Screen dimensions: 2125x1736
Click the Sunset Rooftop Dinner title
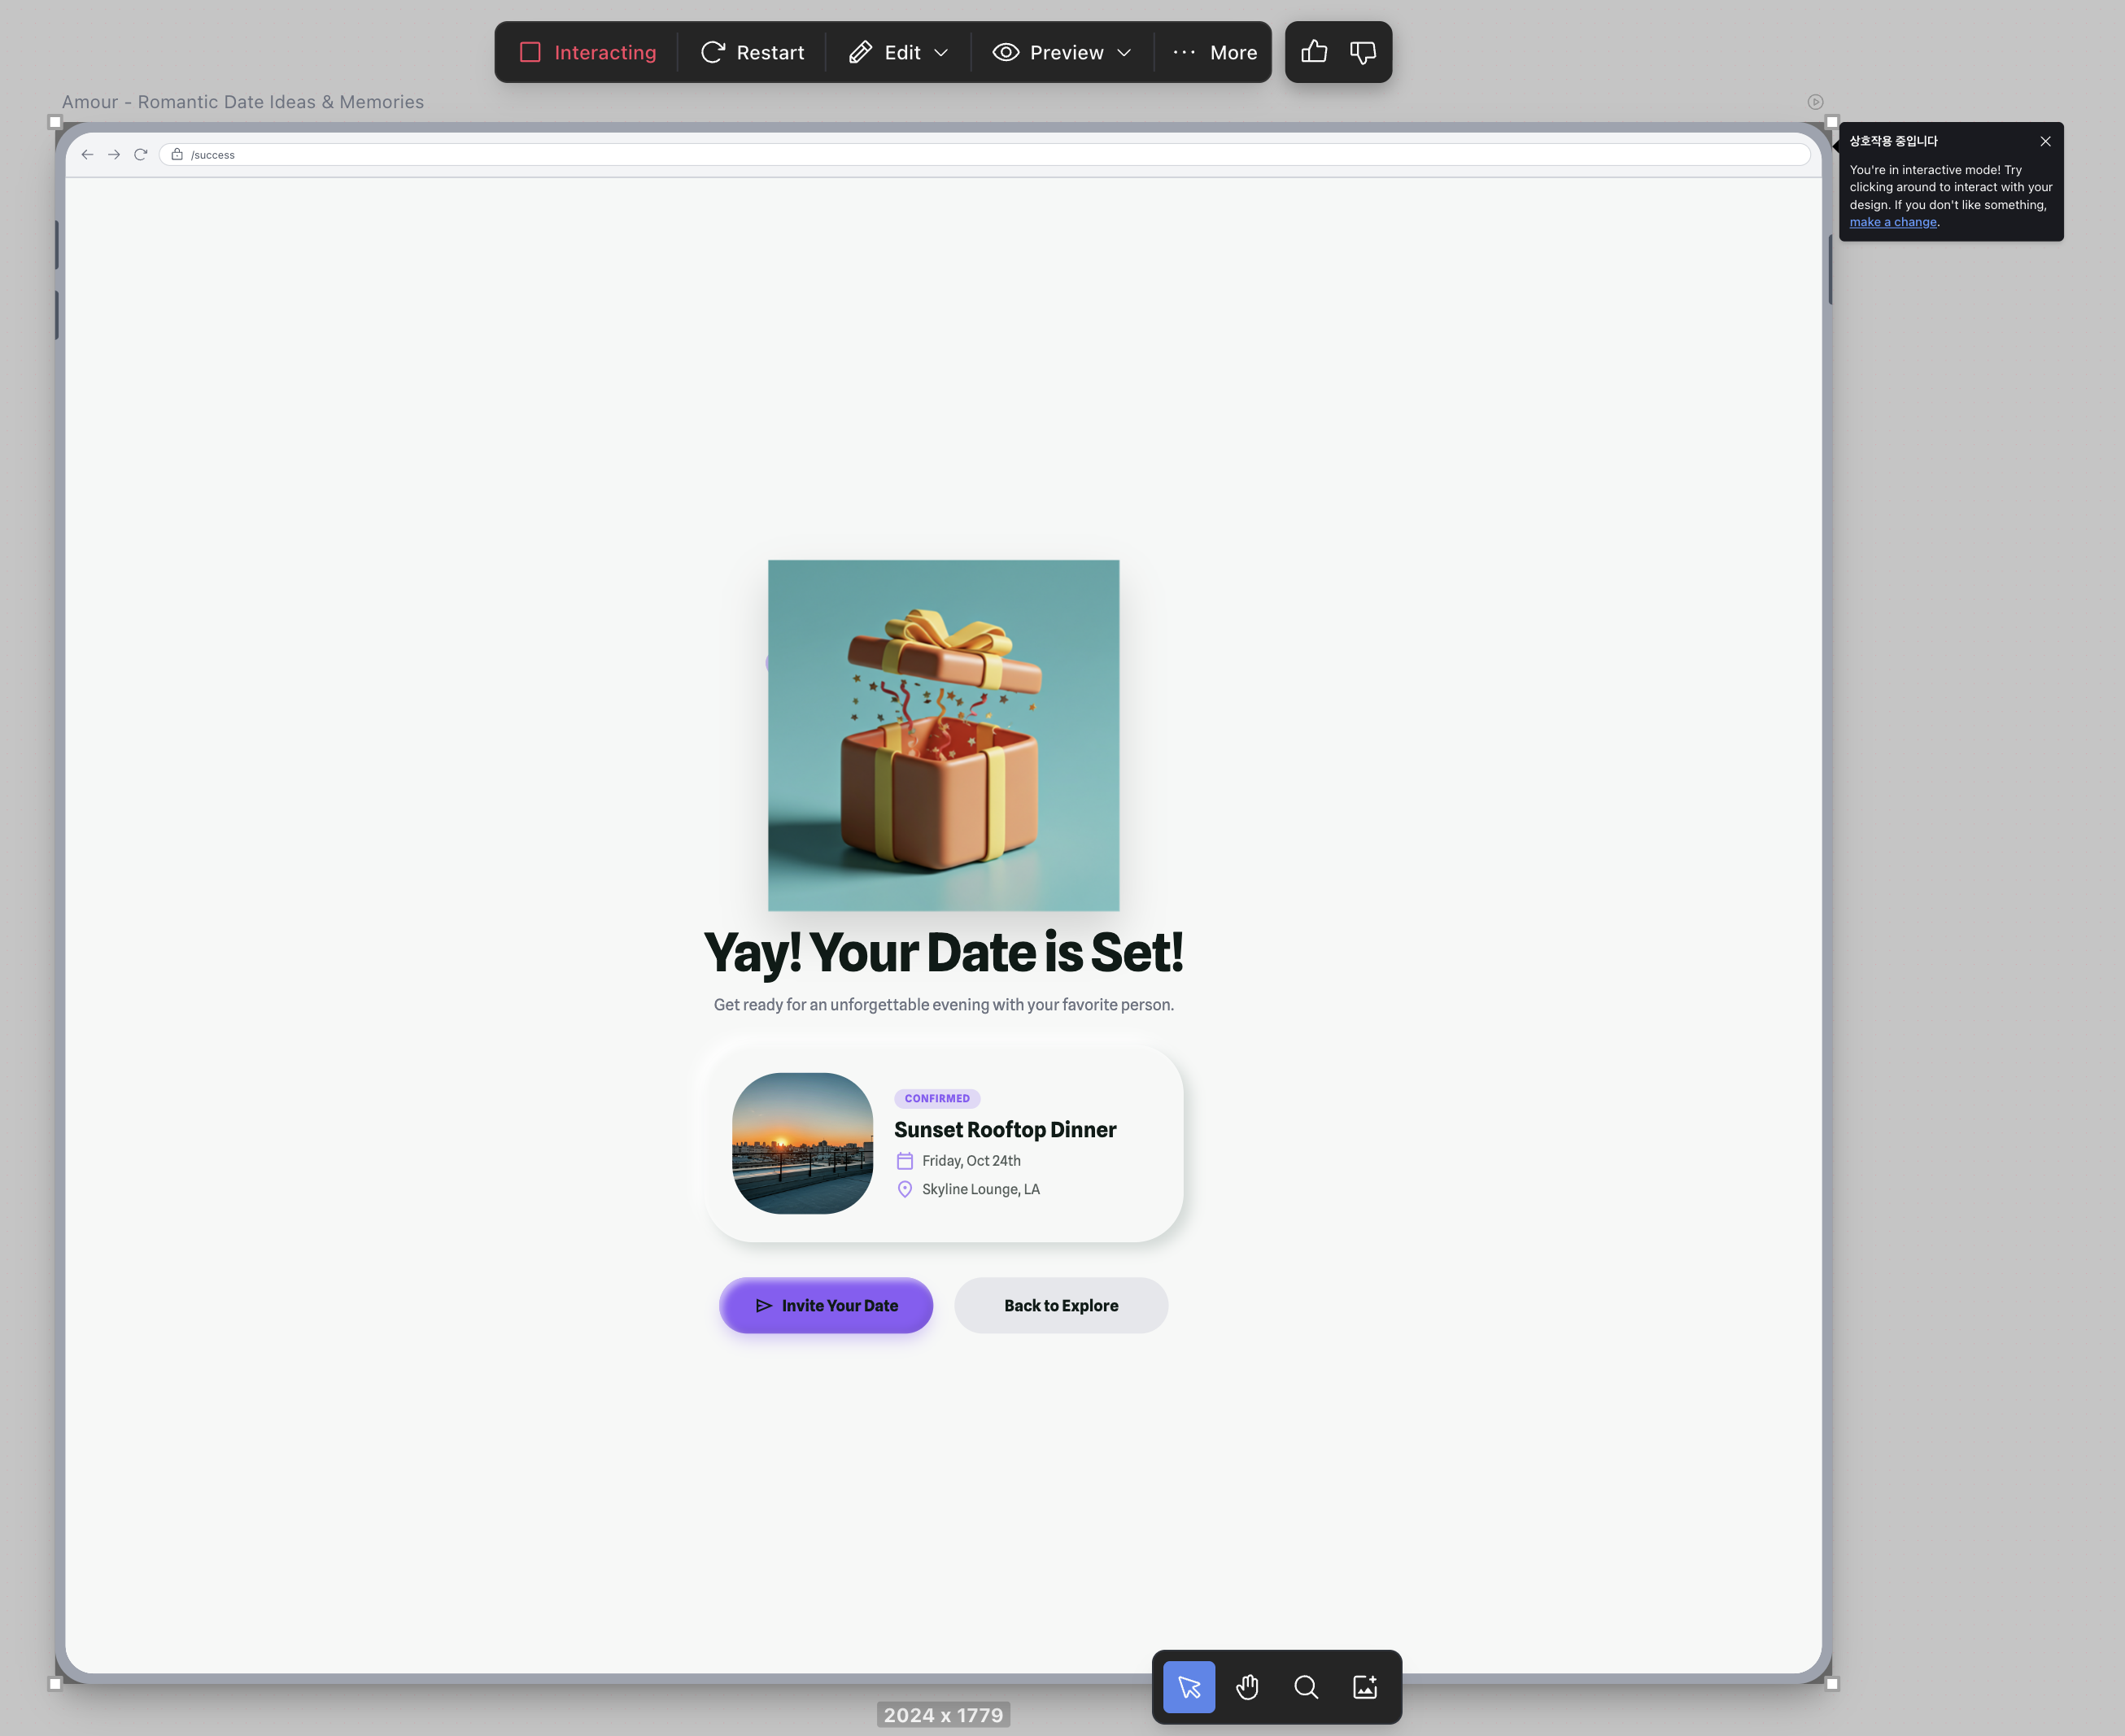tap(1005, 1129)
